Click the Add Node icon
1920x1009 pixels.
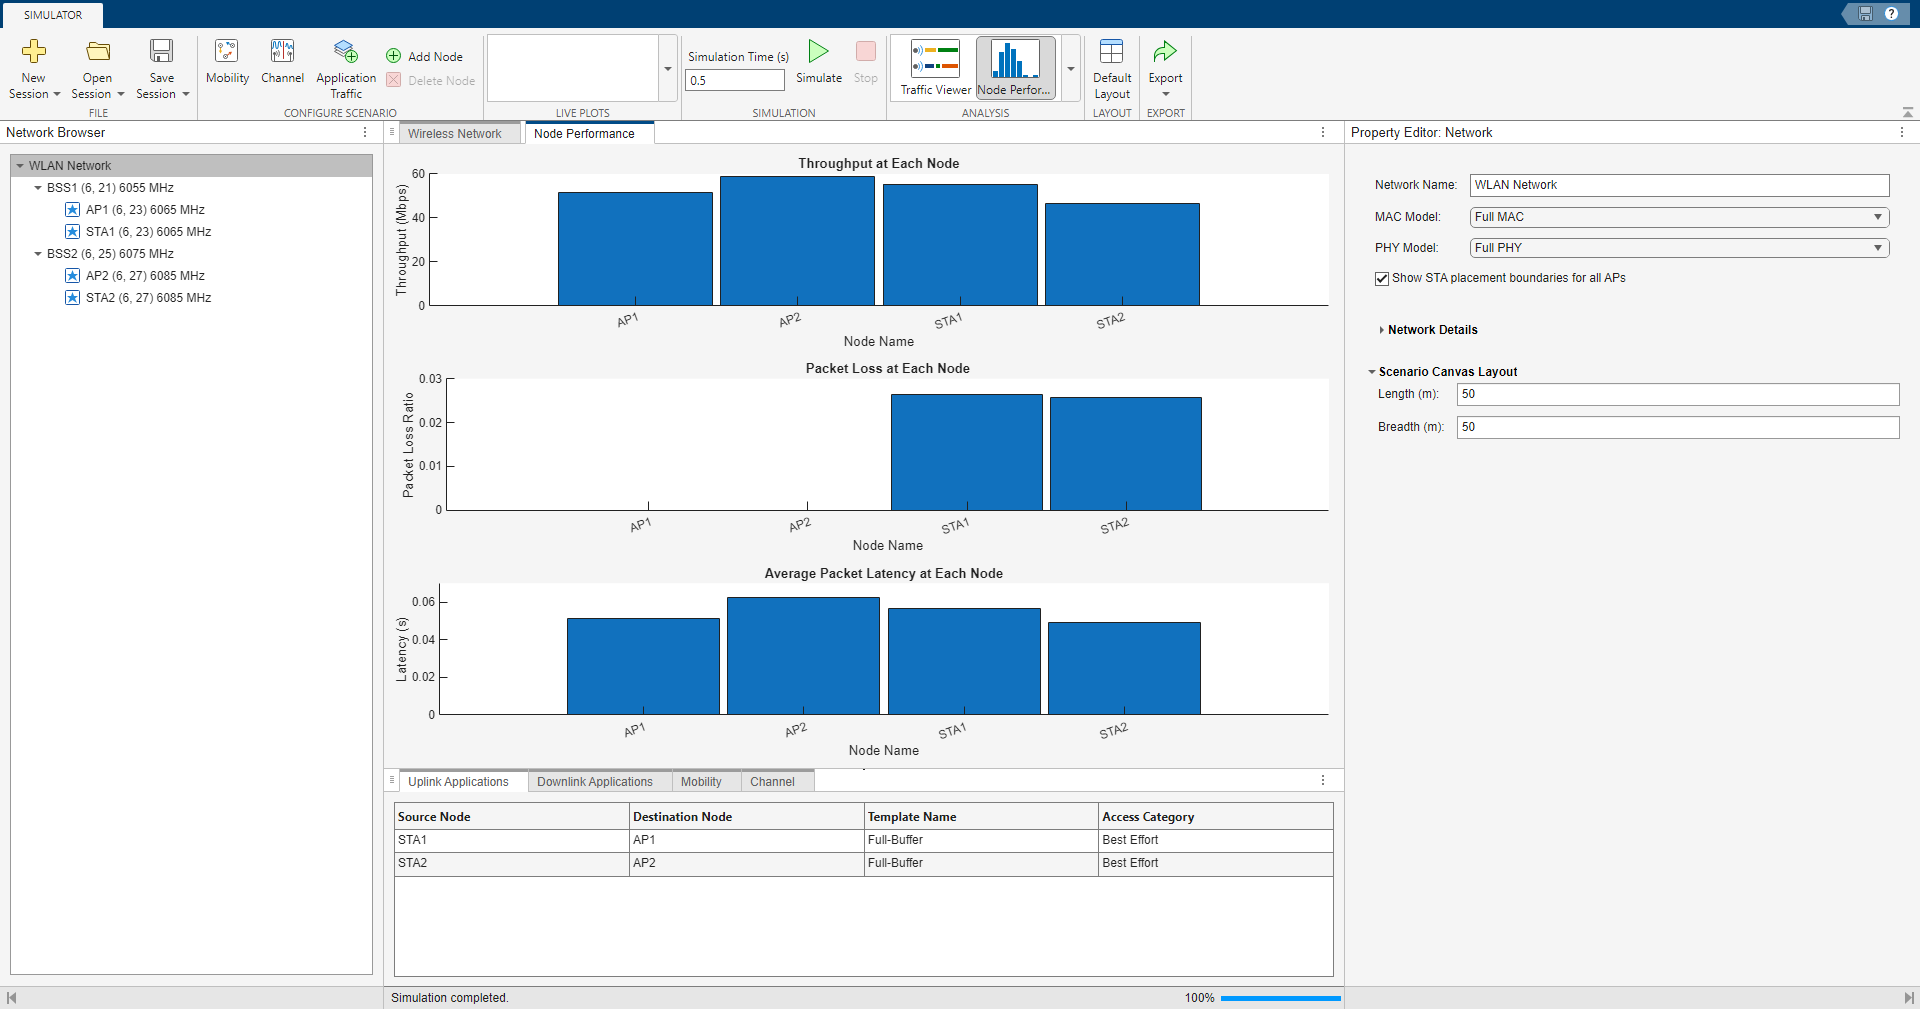click(x=424, y=56)
